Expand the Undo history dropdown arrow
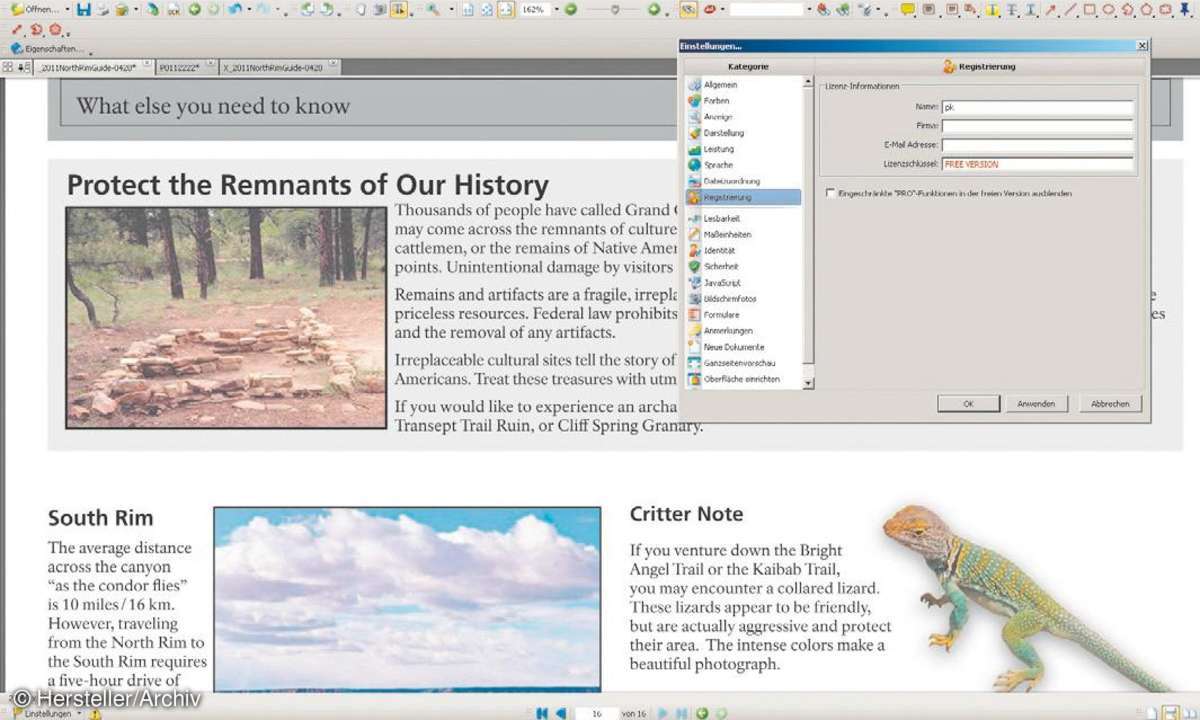The width and height of the screenshot is (1200, 720). (249, 9)
